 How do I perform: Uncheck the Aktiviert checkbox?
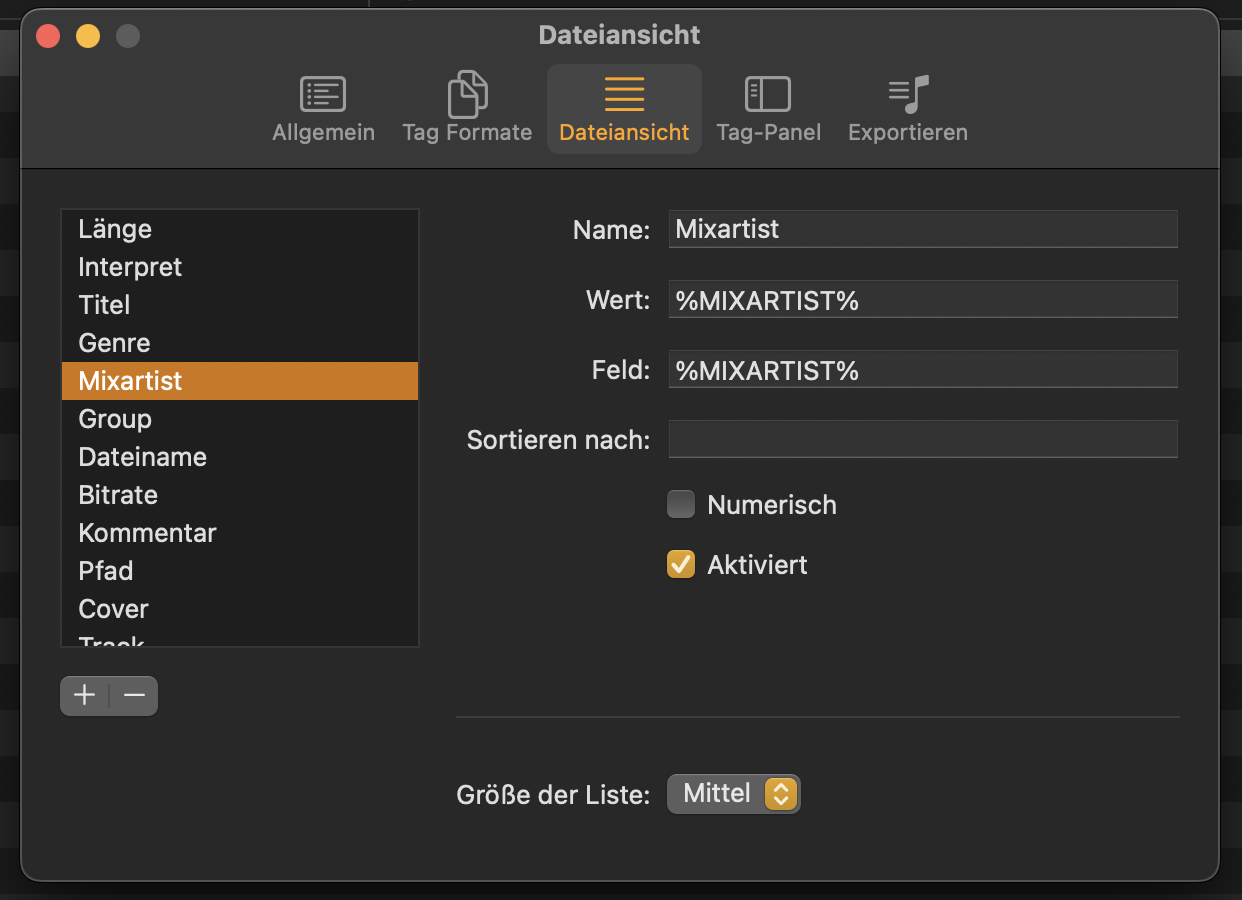pos(681,565)
